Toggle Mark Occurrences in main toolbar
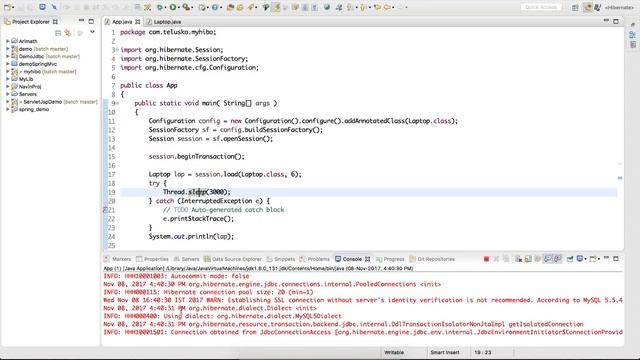The image size is (640, 360). [x=276, y=7]
